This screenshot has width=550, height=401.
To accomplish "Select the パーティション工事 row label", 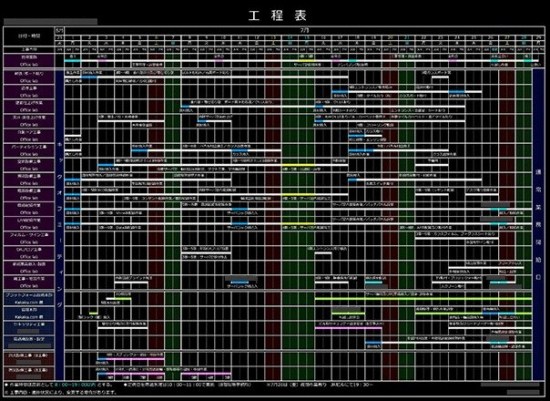I will [29, 147].
